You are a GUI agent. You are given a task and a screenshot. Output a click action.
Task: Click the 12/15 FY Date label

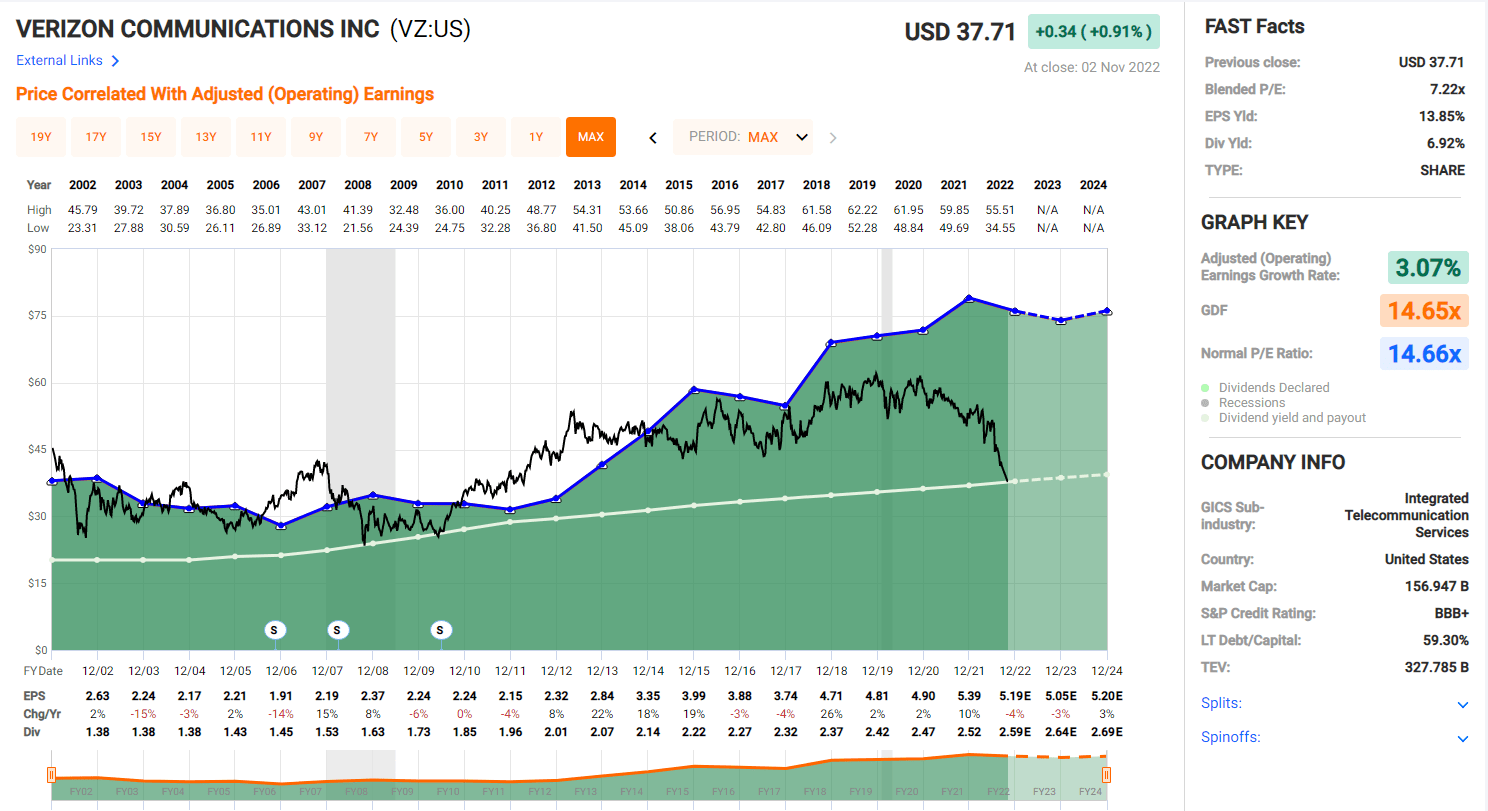pyautogui.click(x=694, y=671)
